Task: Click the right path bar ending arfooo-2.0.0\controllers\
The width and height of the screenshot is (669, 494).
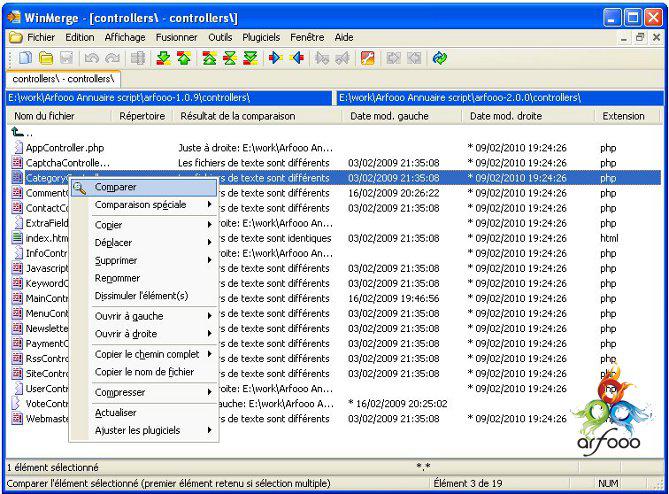Action: pyautogui.click(x=500, y=98)
